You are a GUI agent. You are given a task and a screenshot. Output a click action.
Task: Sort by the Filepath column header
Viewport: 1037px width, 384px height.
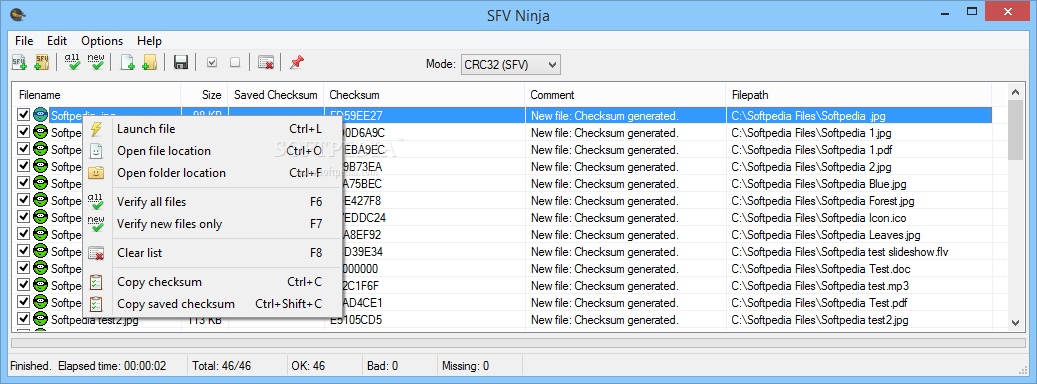(x=859, y=95)
